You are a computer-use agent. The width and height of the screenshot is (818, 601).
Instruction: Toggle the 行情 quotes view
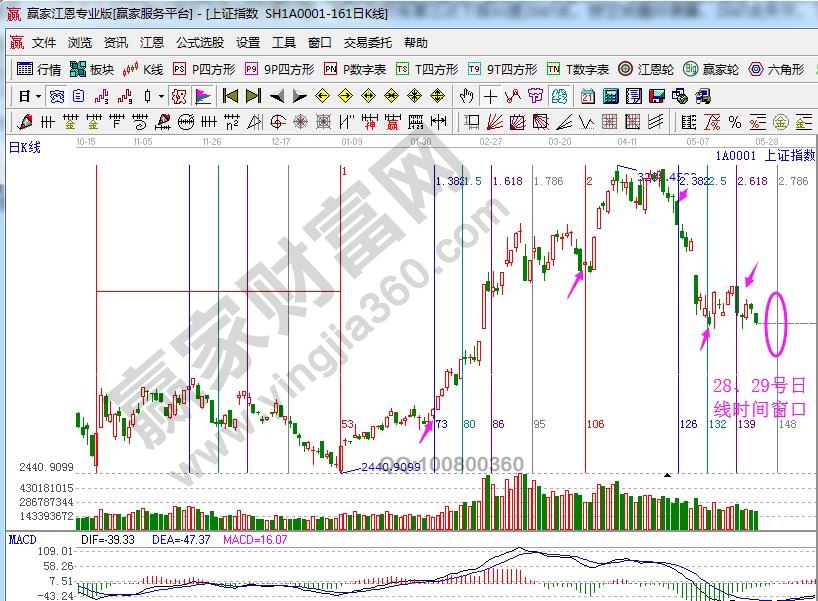pos(40,69)
